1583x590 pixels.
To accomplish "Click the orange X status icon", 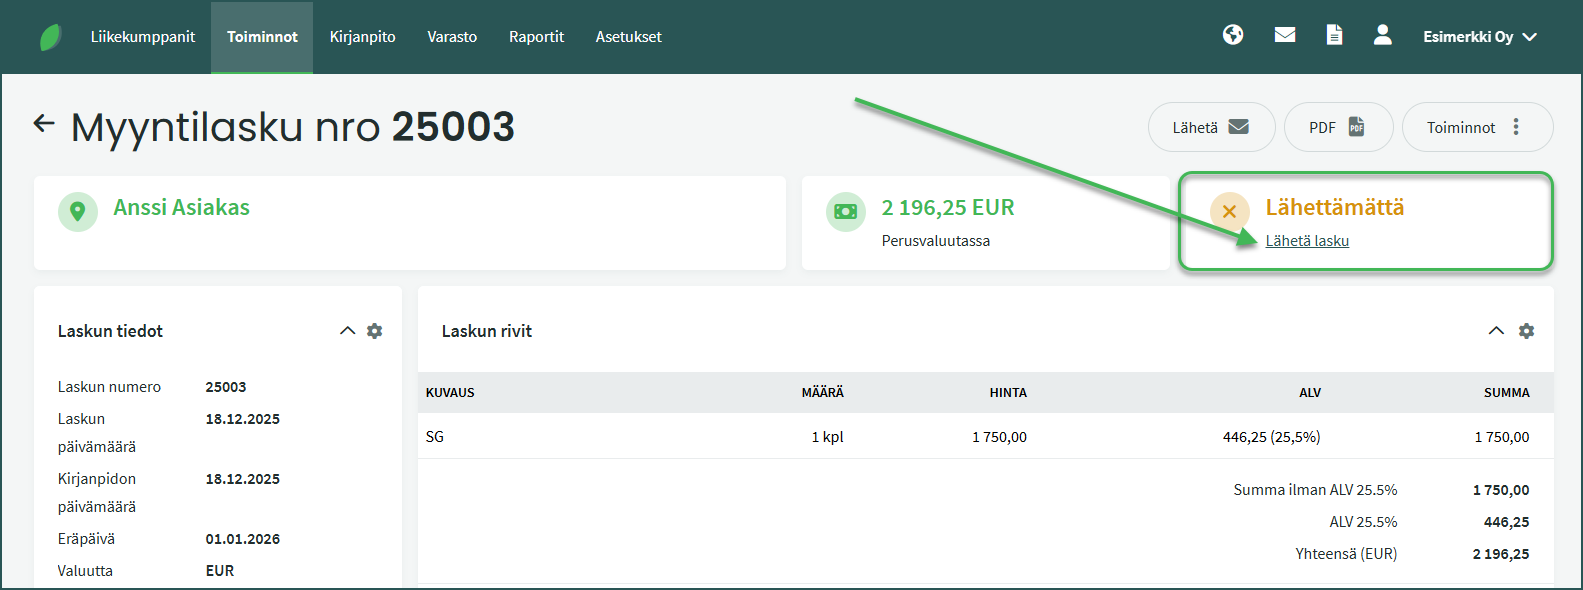I will pyautogui.click(x=1229, y=212).
